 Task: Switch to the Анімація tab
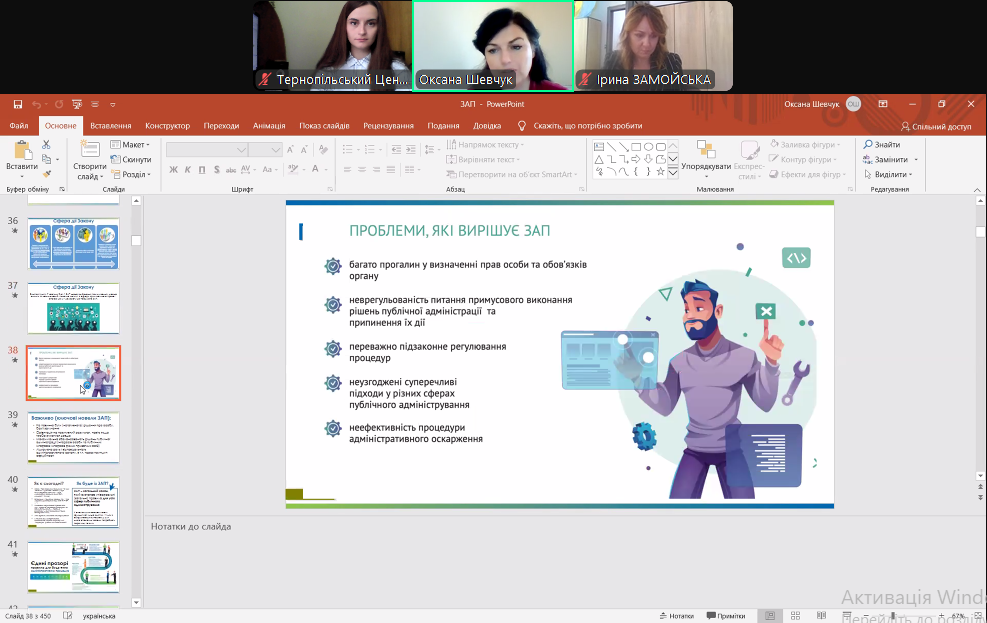click(x=269, y=126)
